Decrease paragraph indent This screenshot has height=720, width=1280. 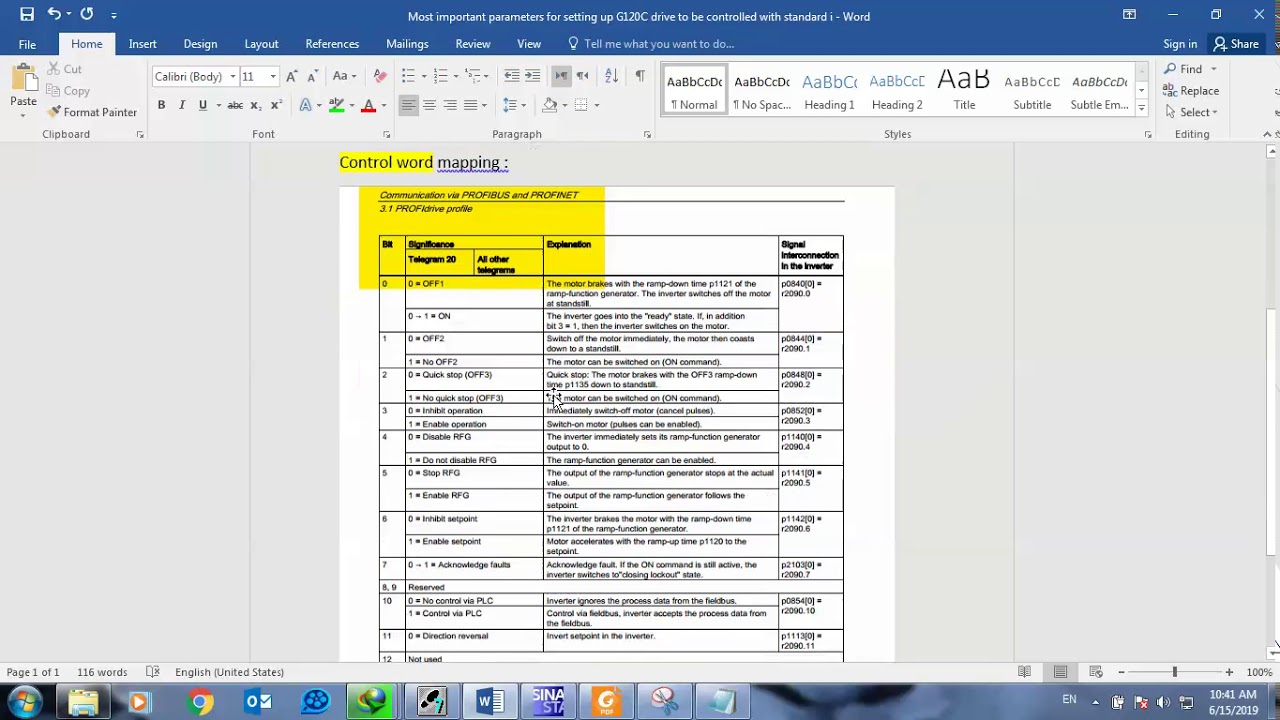coord(511,76)
